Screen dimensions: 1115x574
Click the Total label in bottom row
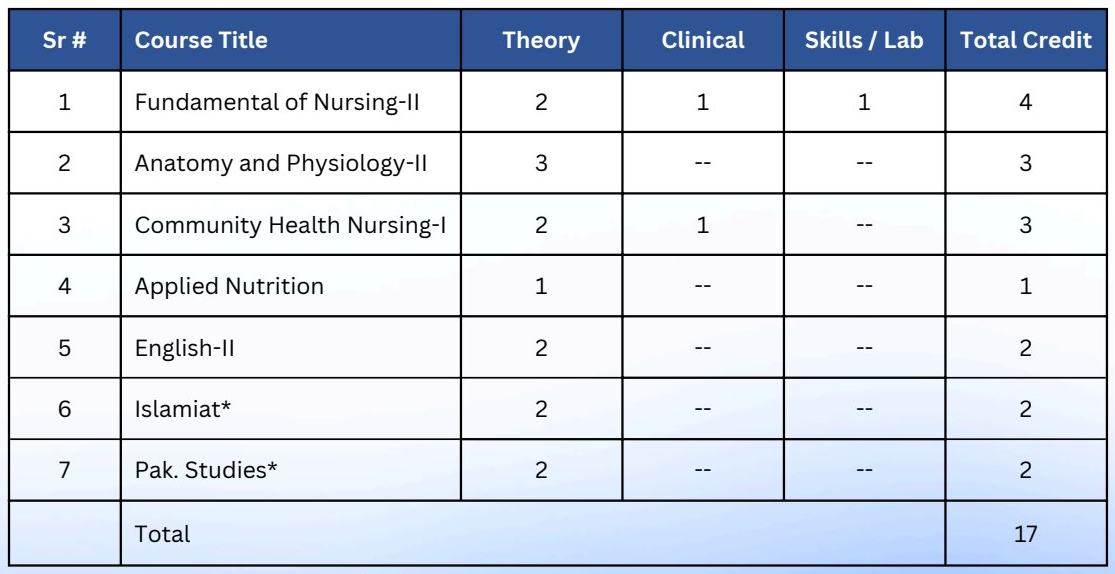click(x=163, y=533)
